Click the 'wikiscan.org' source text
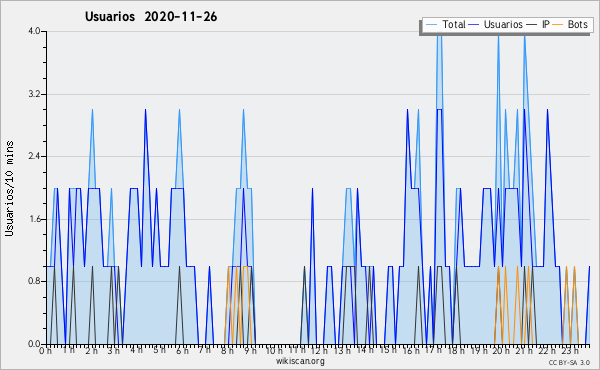 pos(300,361)
